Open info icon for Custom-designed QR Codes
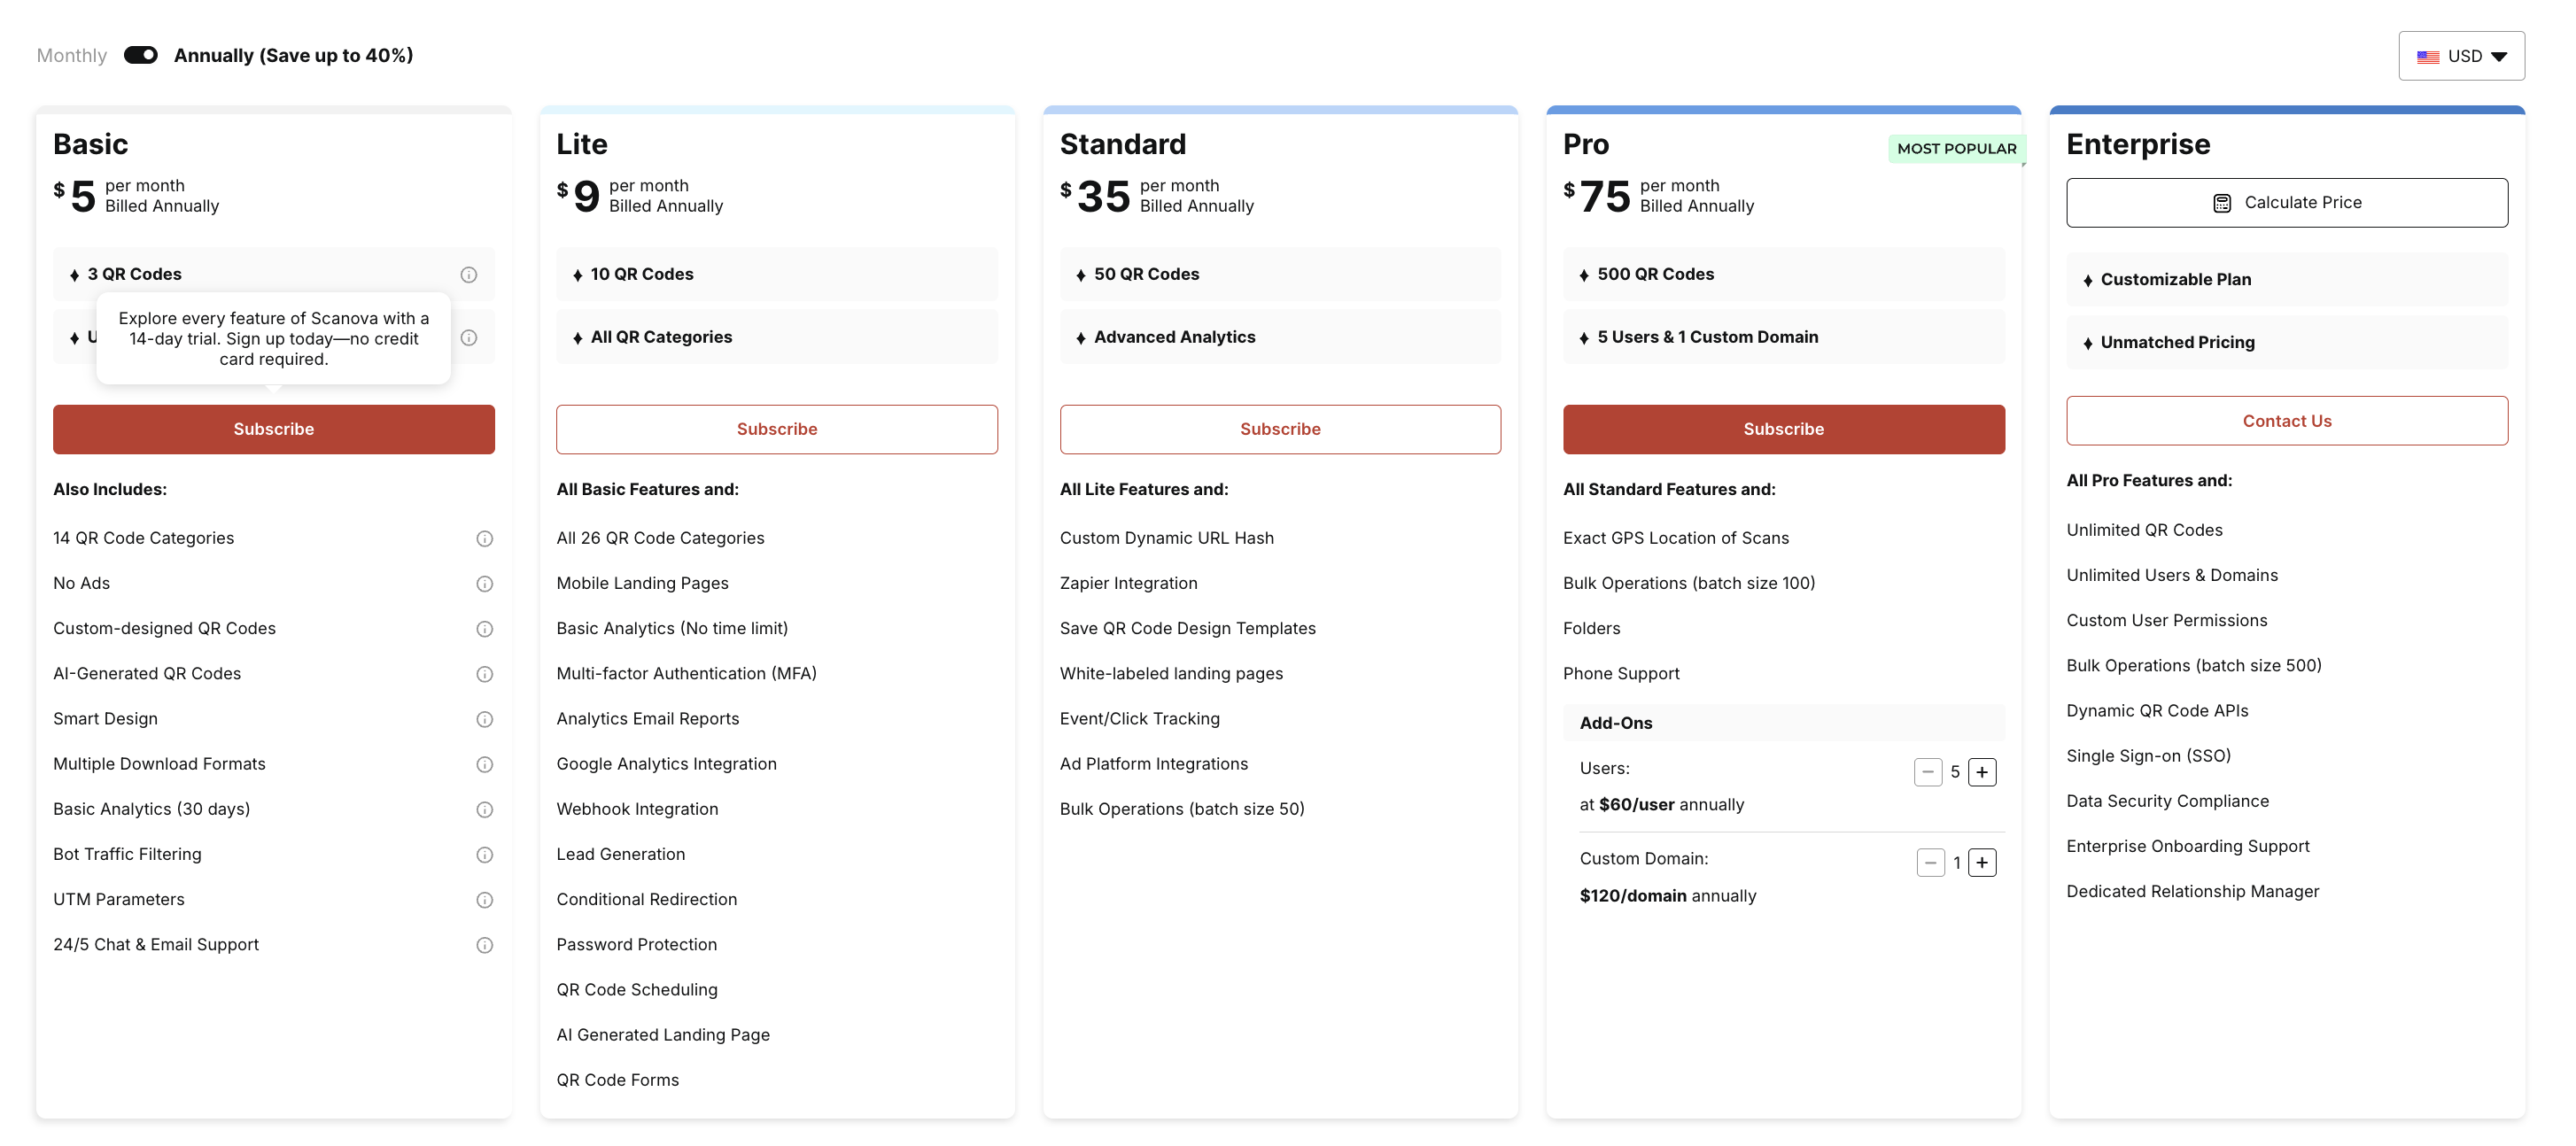The width and height of the screenshot is (2576, 1146). coord(485,629)
